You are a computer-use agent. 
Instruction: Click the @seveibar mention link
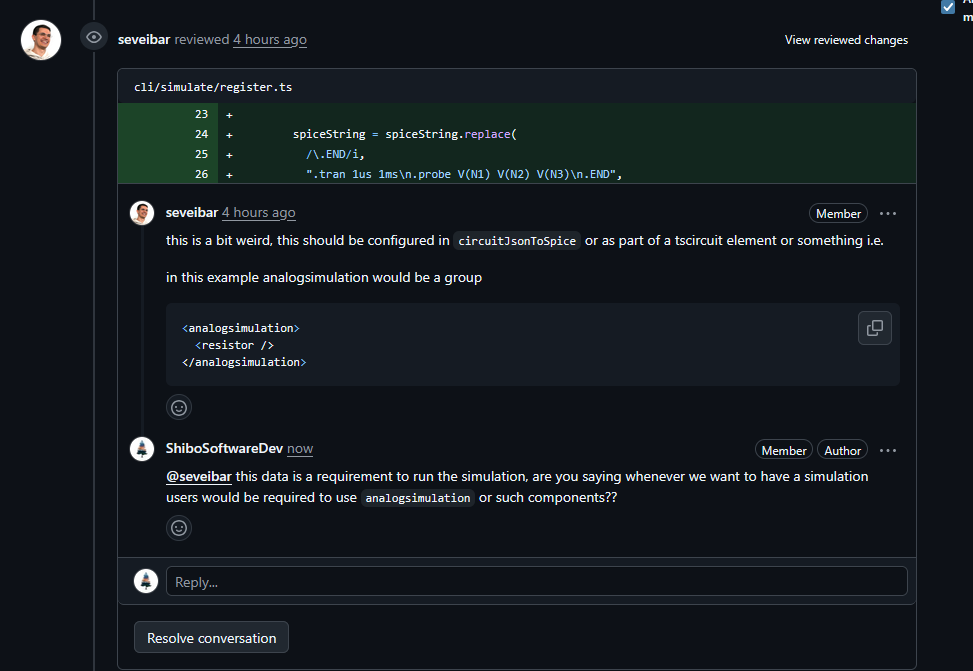pos(198,476)
